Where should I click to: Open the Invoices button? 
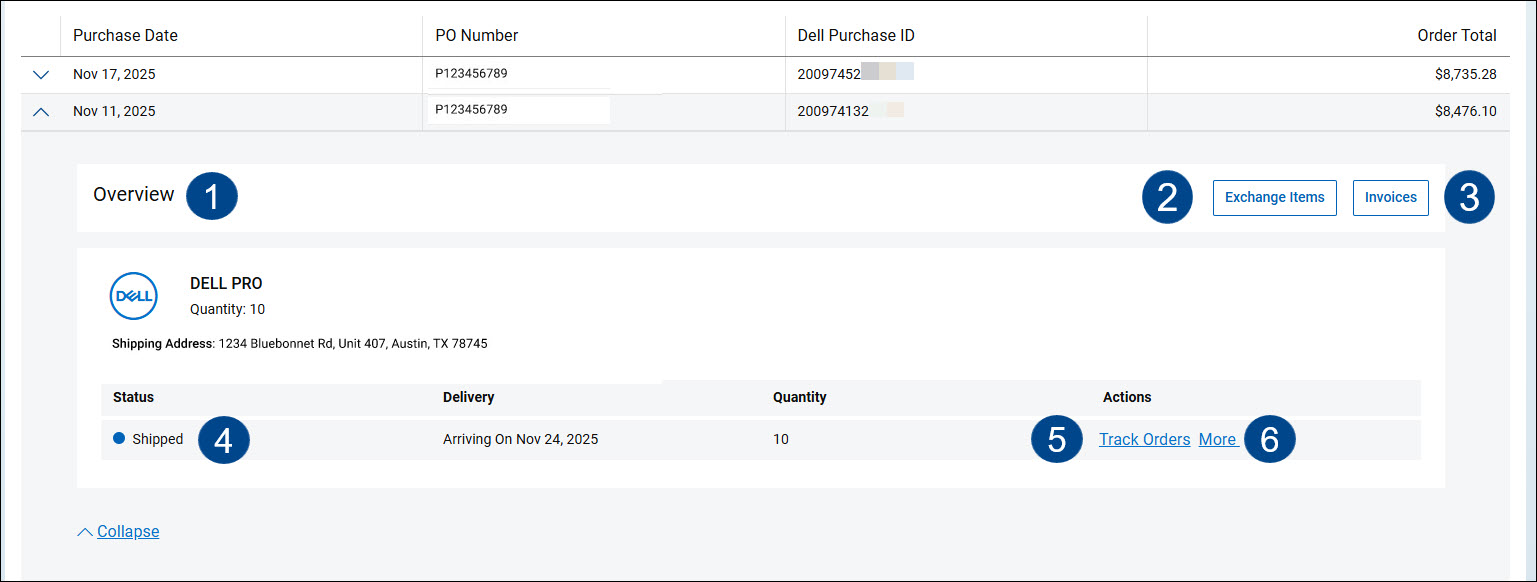pos(1391,197)
